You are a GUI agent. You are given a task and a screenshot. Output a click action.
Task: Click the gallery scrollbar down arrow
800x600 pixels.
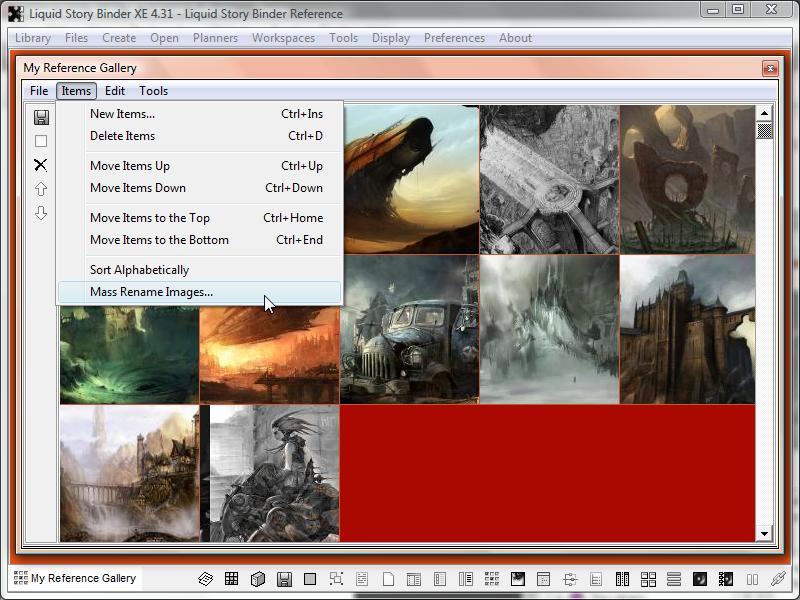point(765,534)
